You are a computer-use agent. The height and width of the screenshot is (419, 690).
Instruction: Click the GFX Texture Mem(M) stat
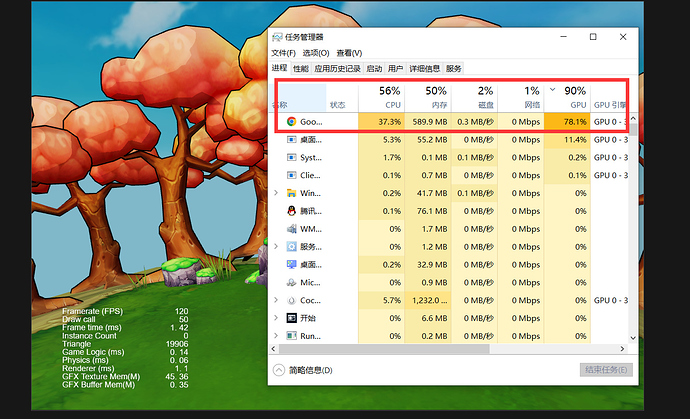125,377
